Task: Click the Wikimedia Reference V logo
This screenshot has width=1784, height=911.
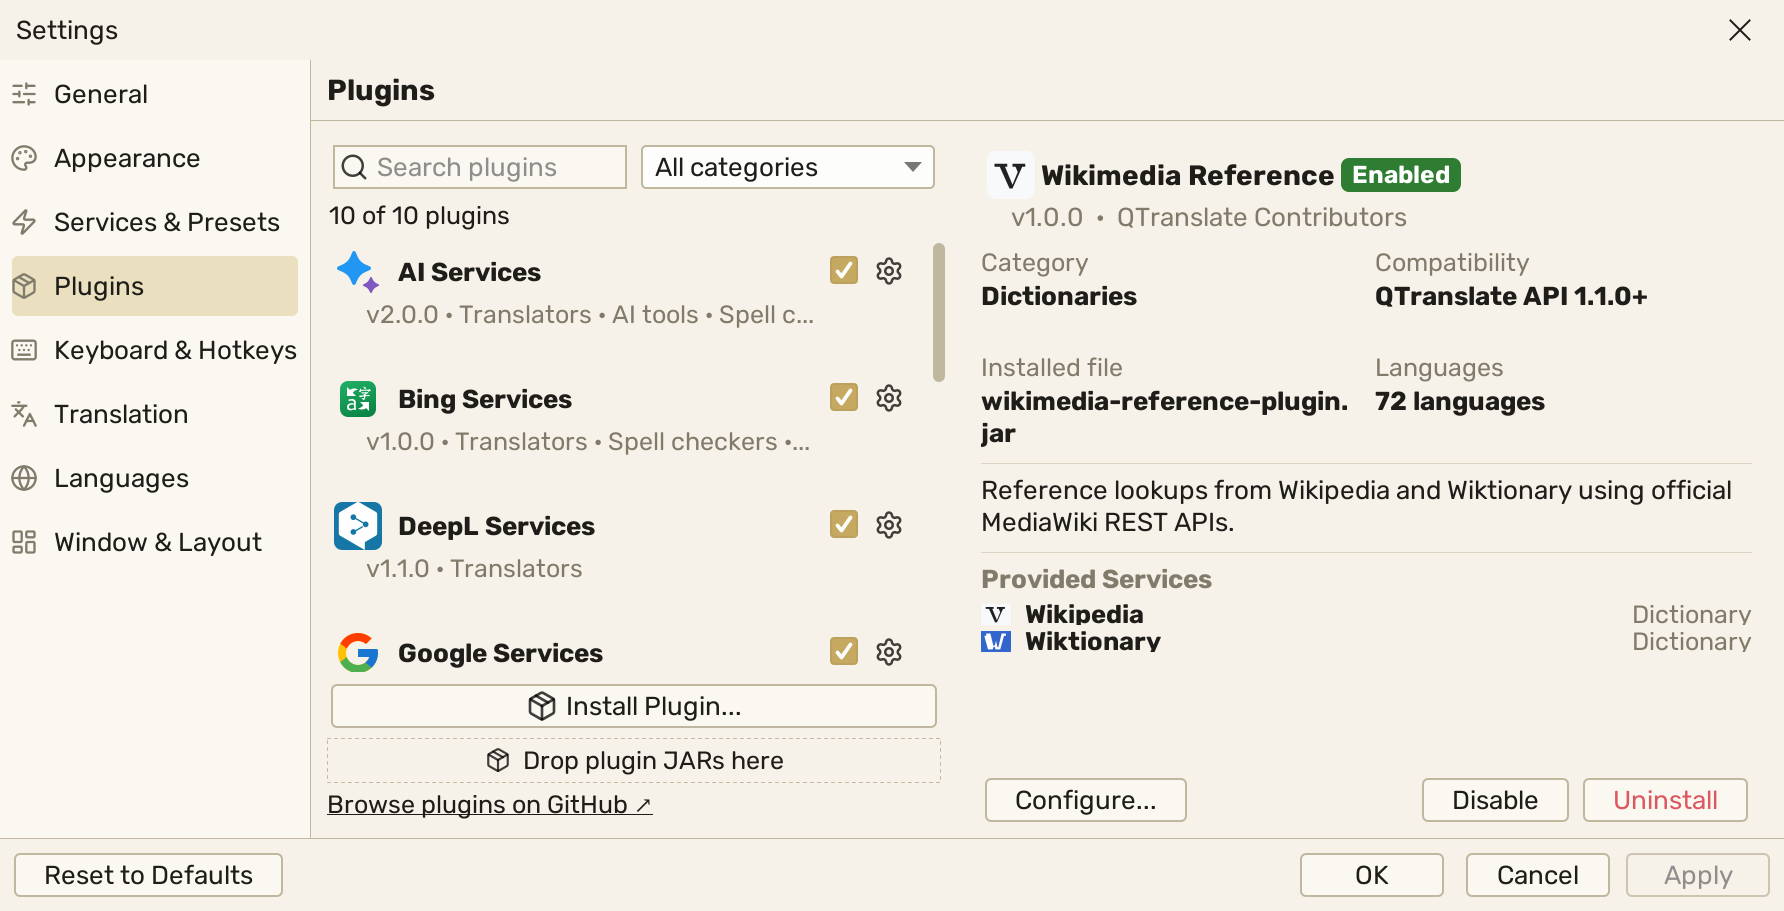Action: [x=1010, y=176]
